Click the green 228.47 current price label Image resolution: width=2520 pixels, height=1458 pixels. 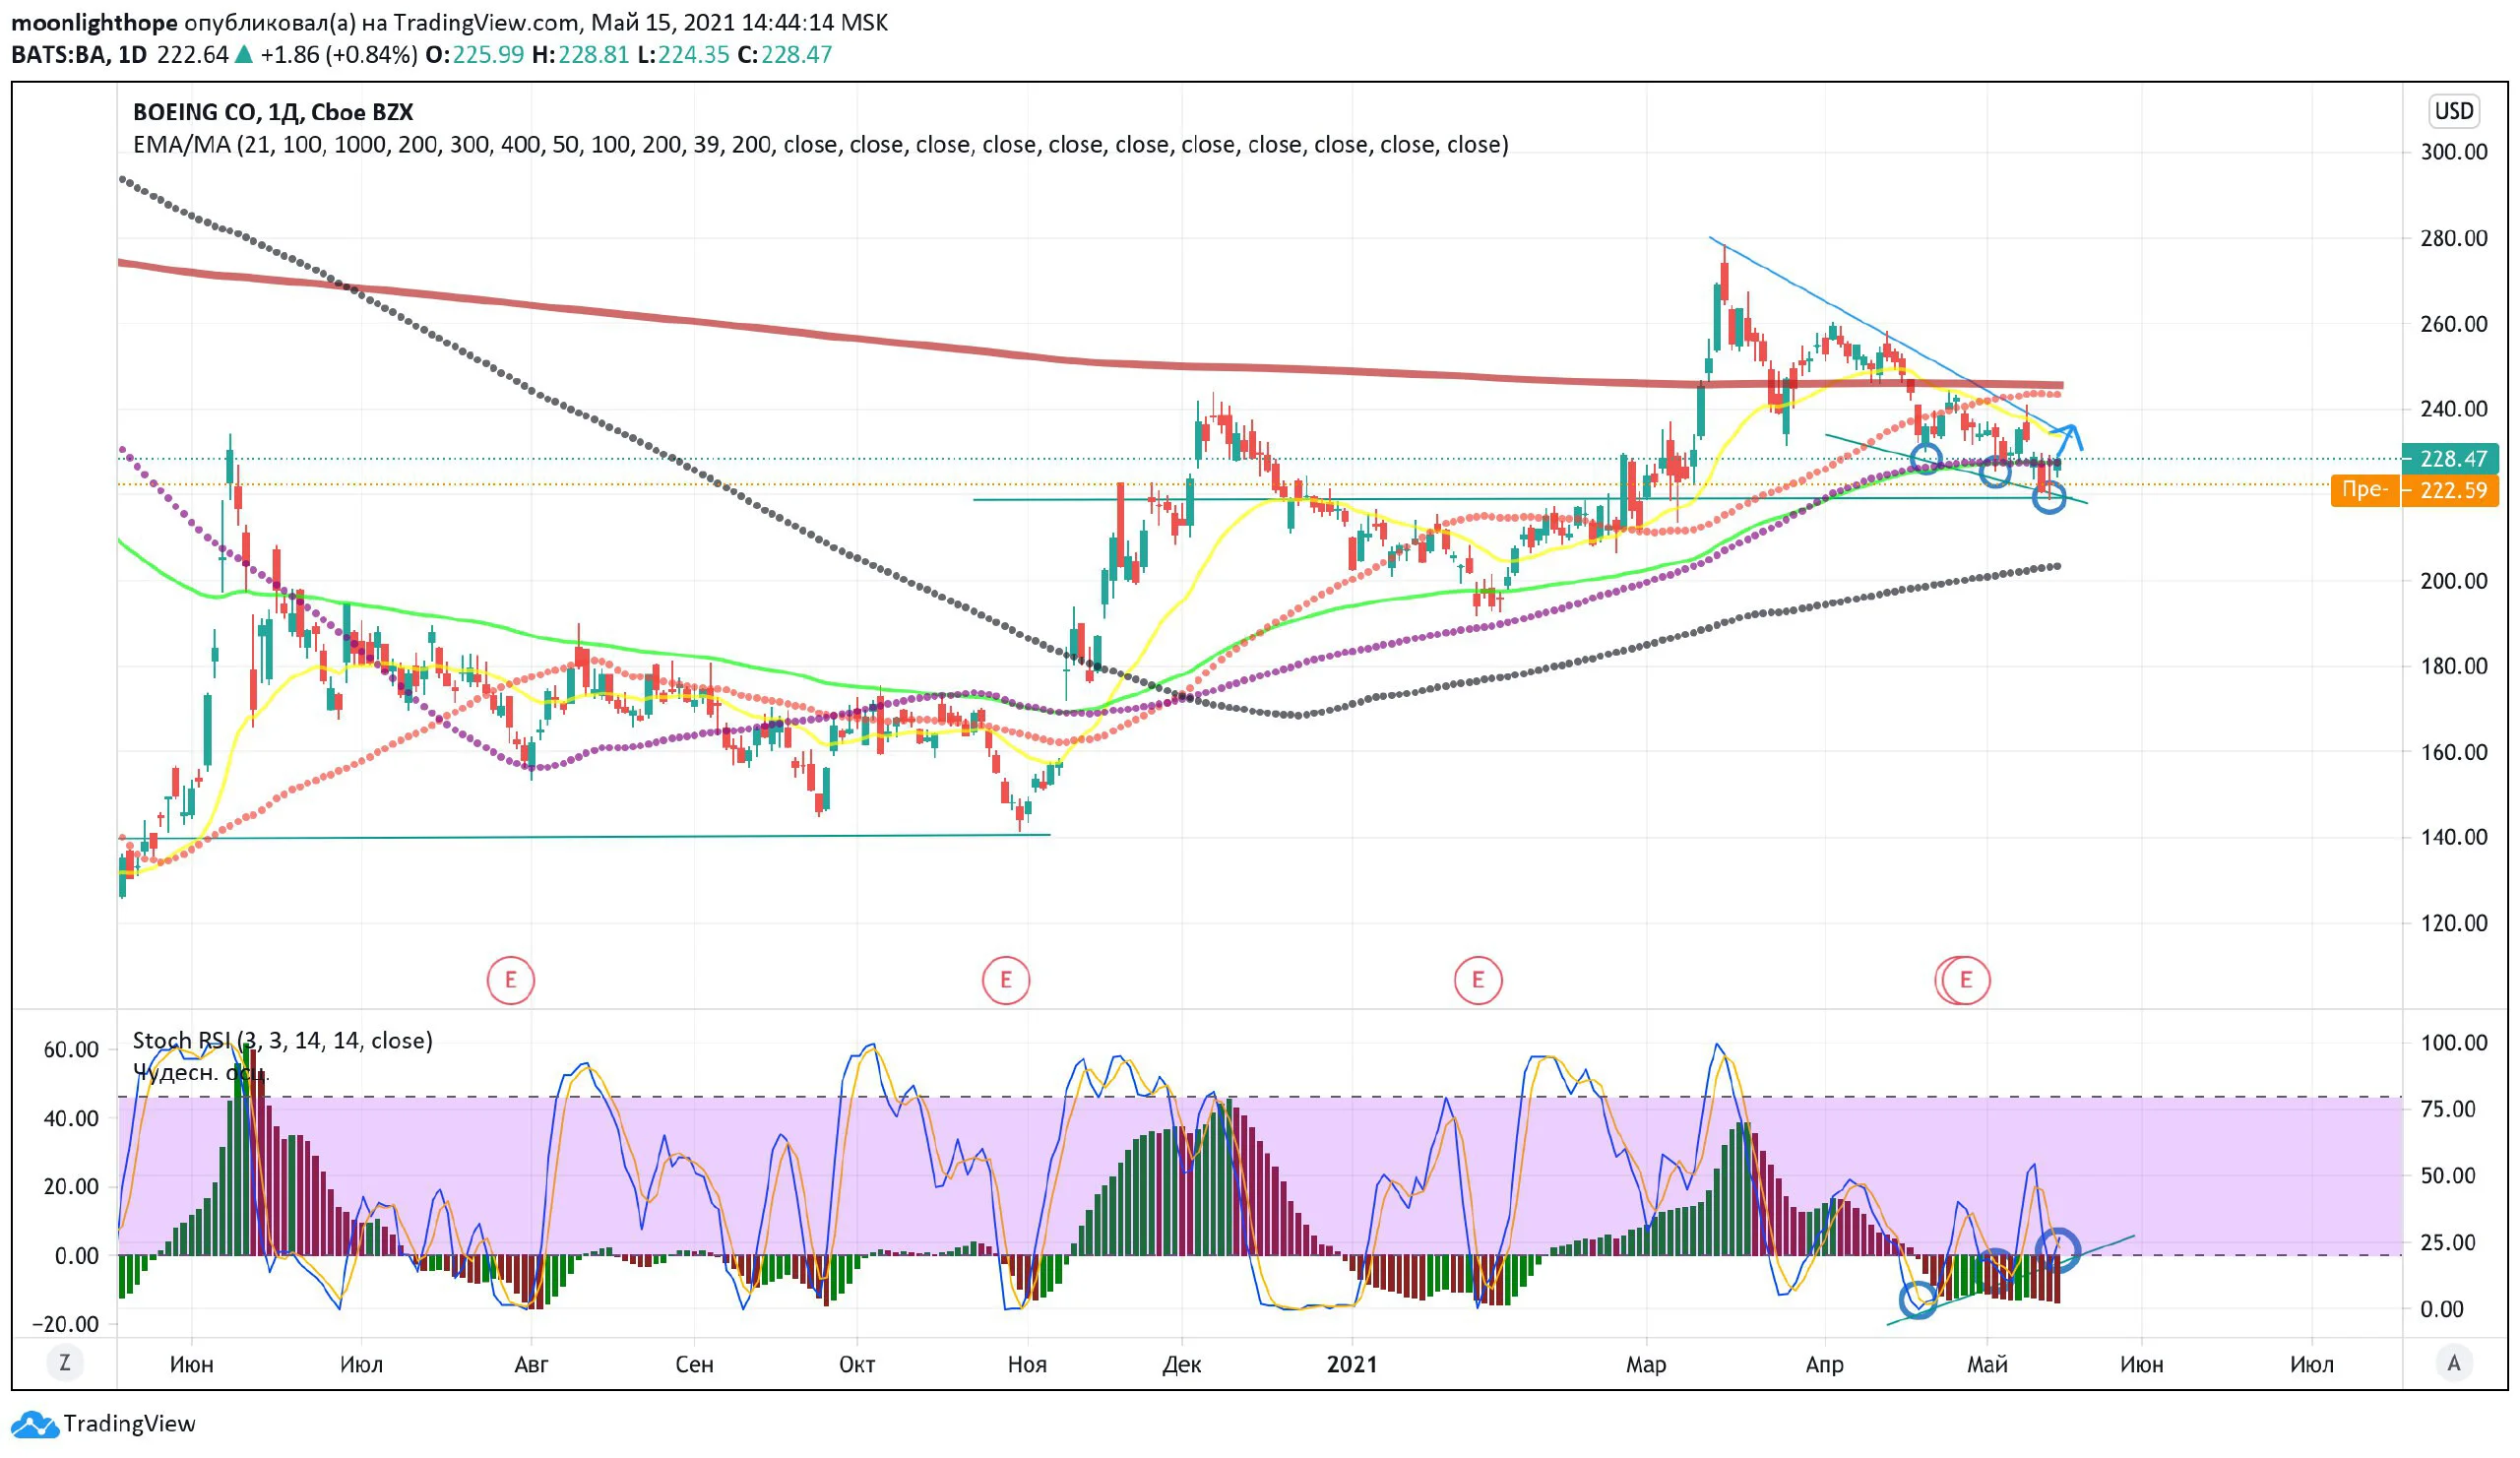pos(2449,458)
